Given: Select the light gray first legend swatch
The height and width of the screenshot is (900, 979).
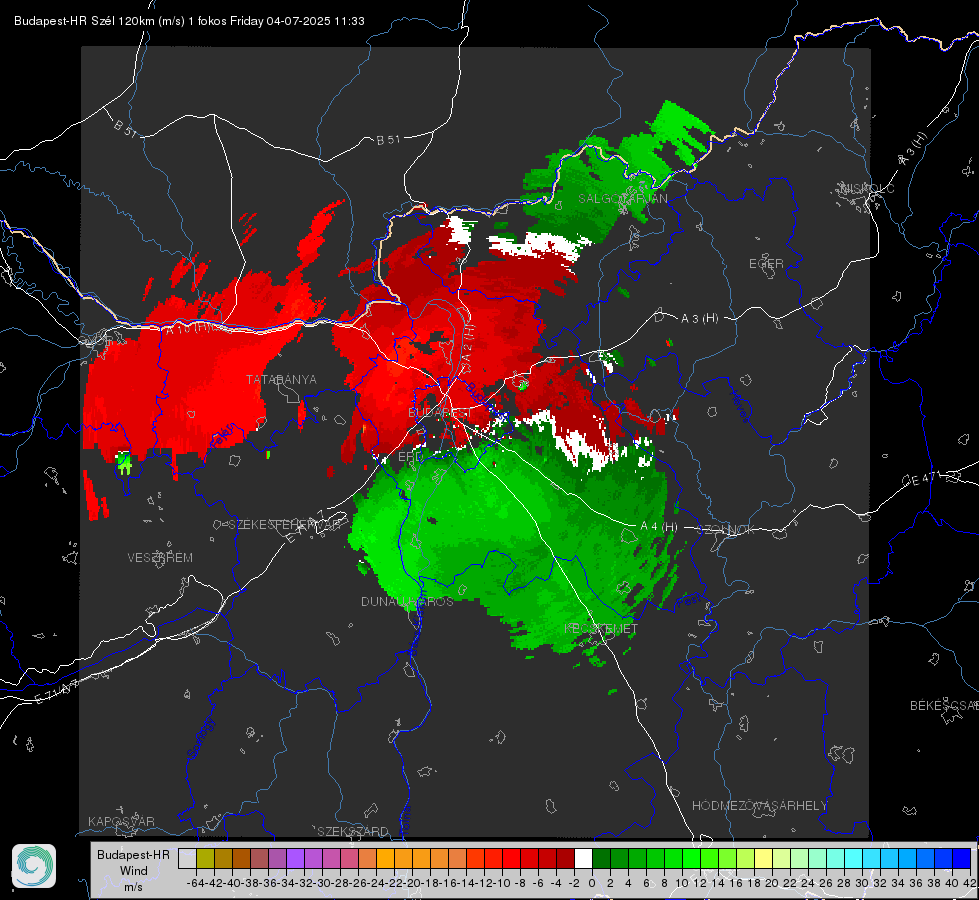Looking at the screenshot, I should pos(187,858).
